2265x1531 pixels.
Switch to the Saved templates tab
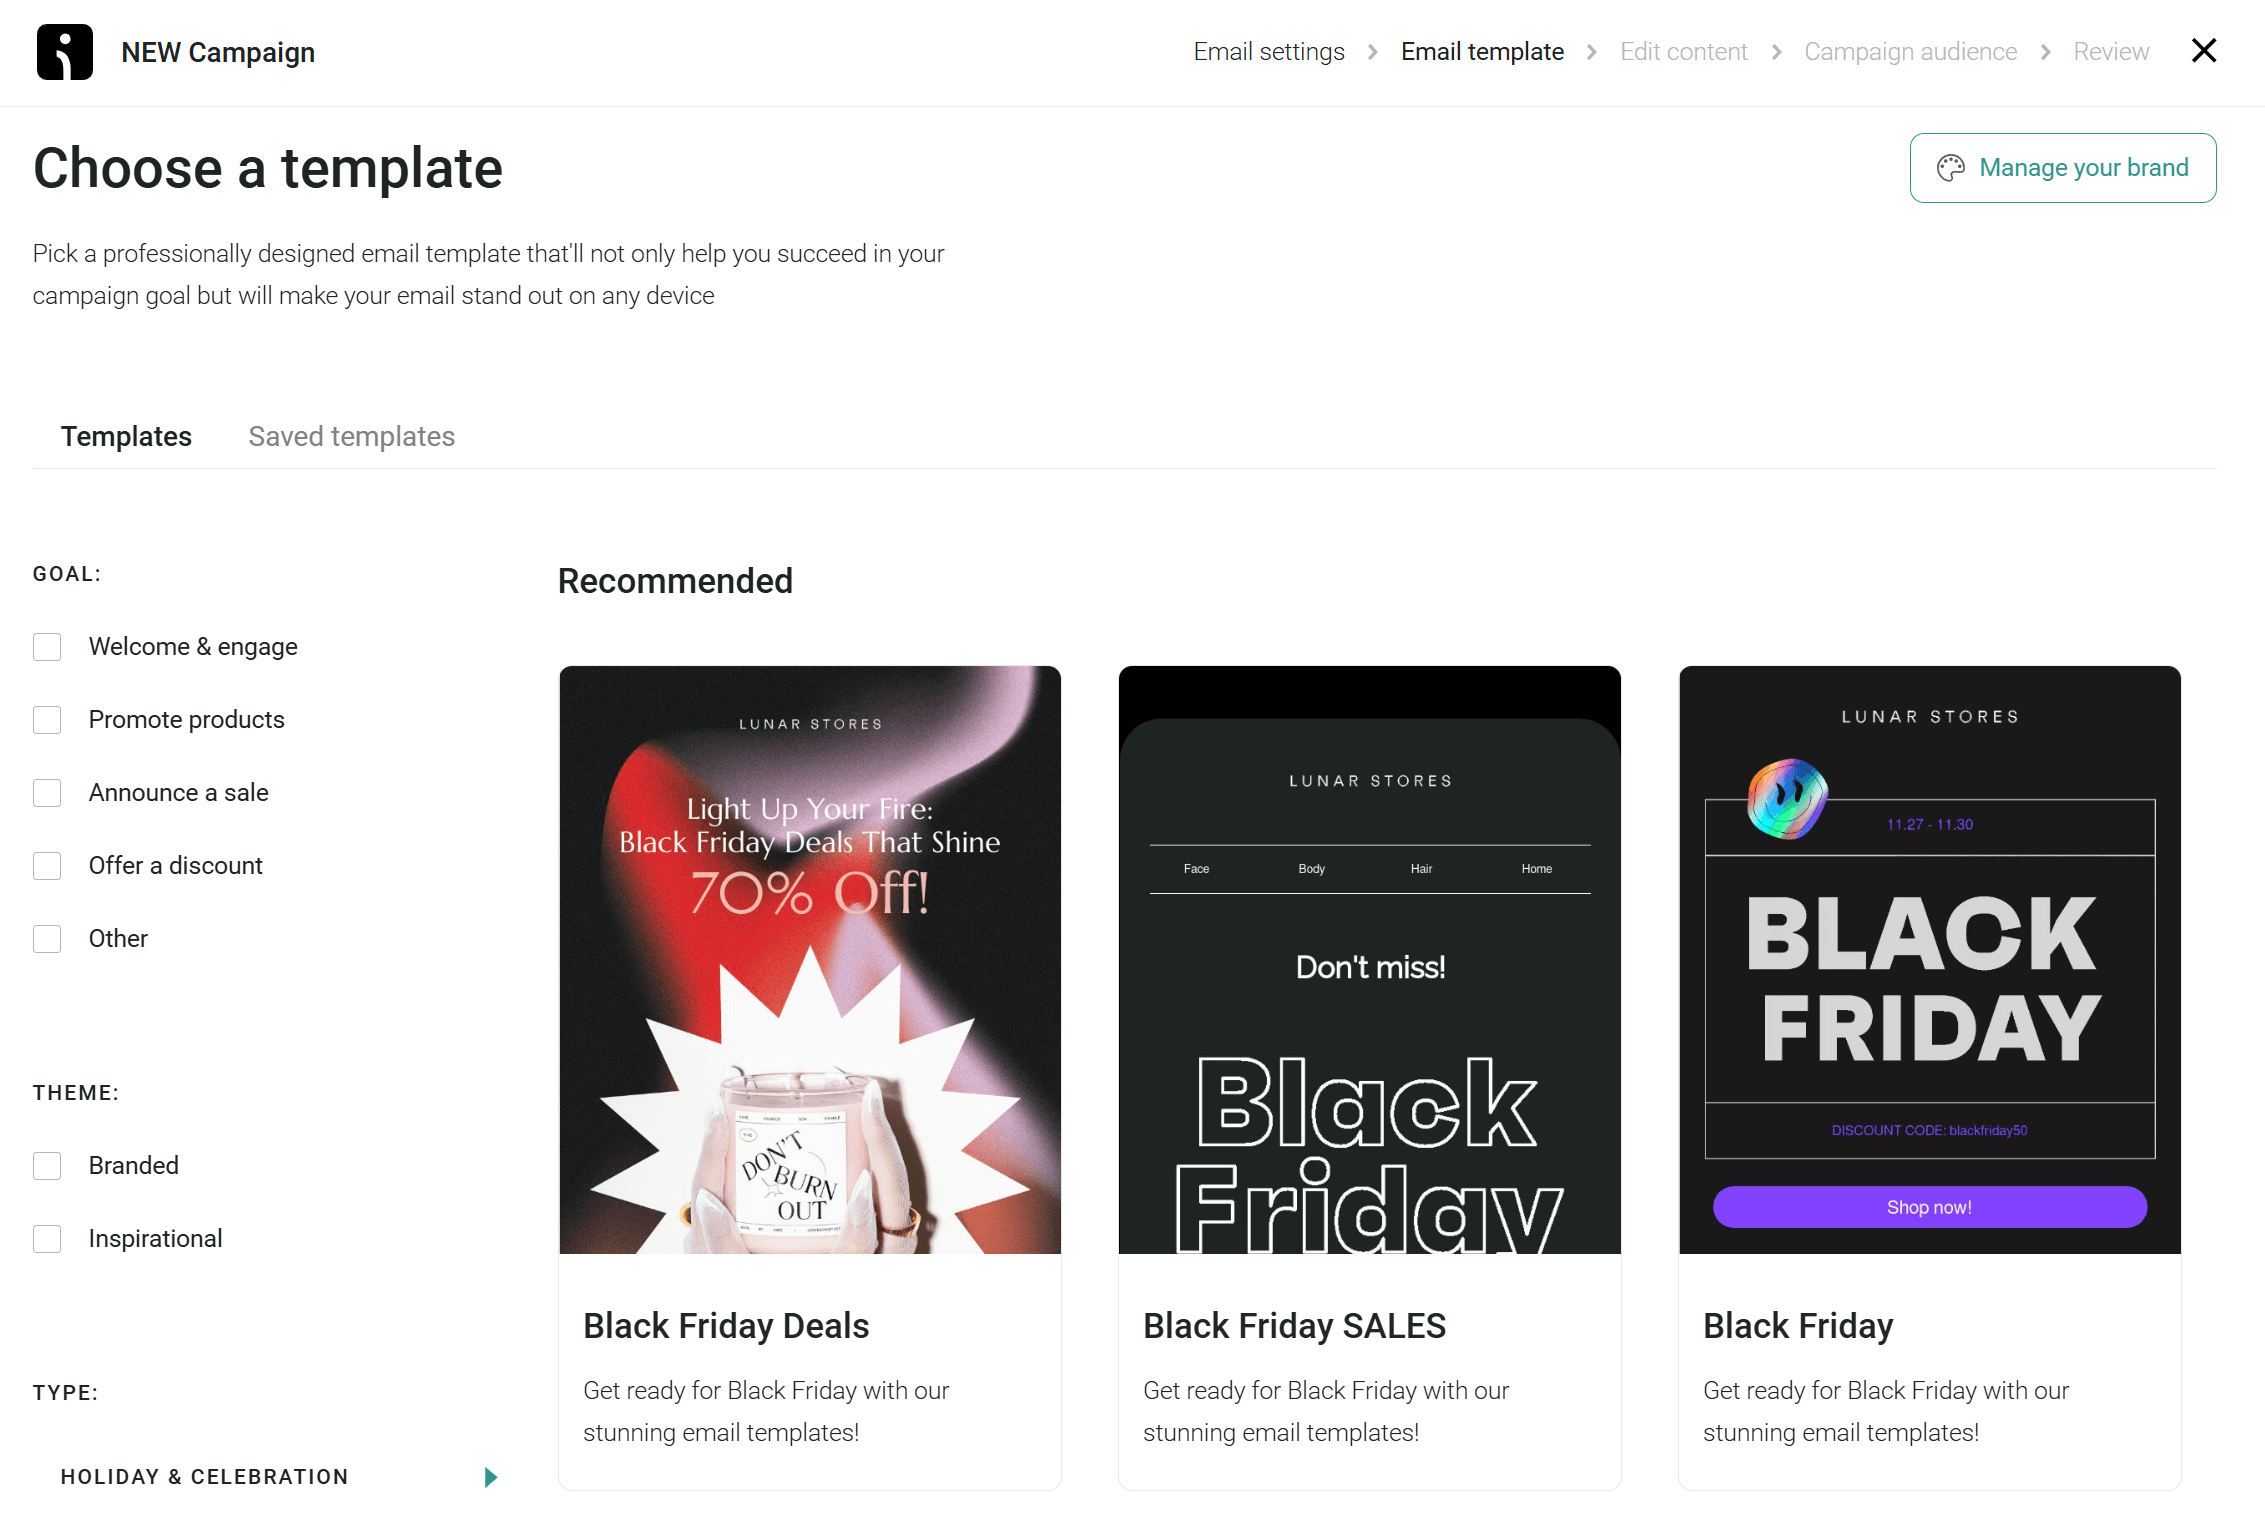pyautogui.click(x=350, y=436)
